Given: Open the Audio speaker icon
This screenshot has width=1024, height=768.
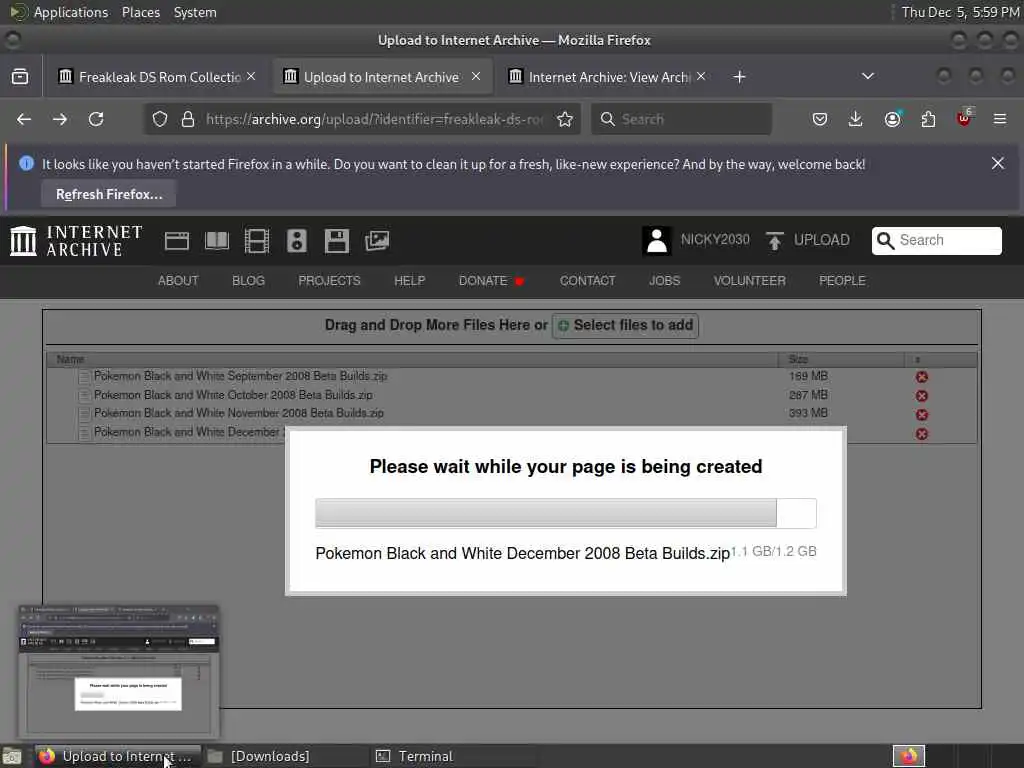Looking at the screenshot, I should coord(296,241).
